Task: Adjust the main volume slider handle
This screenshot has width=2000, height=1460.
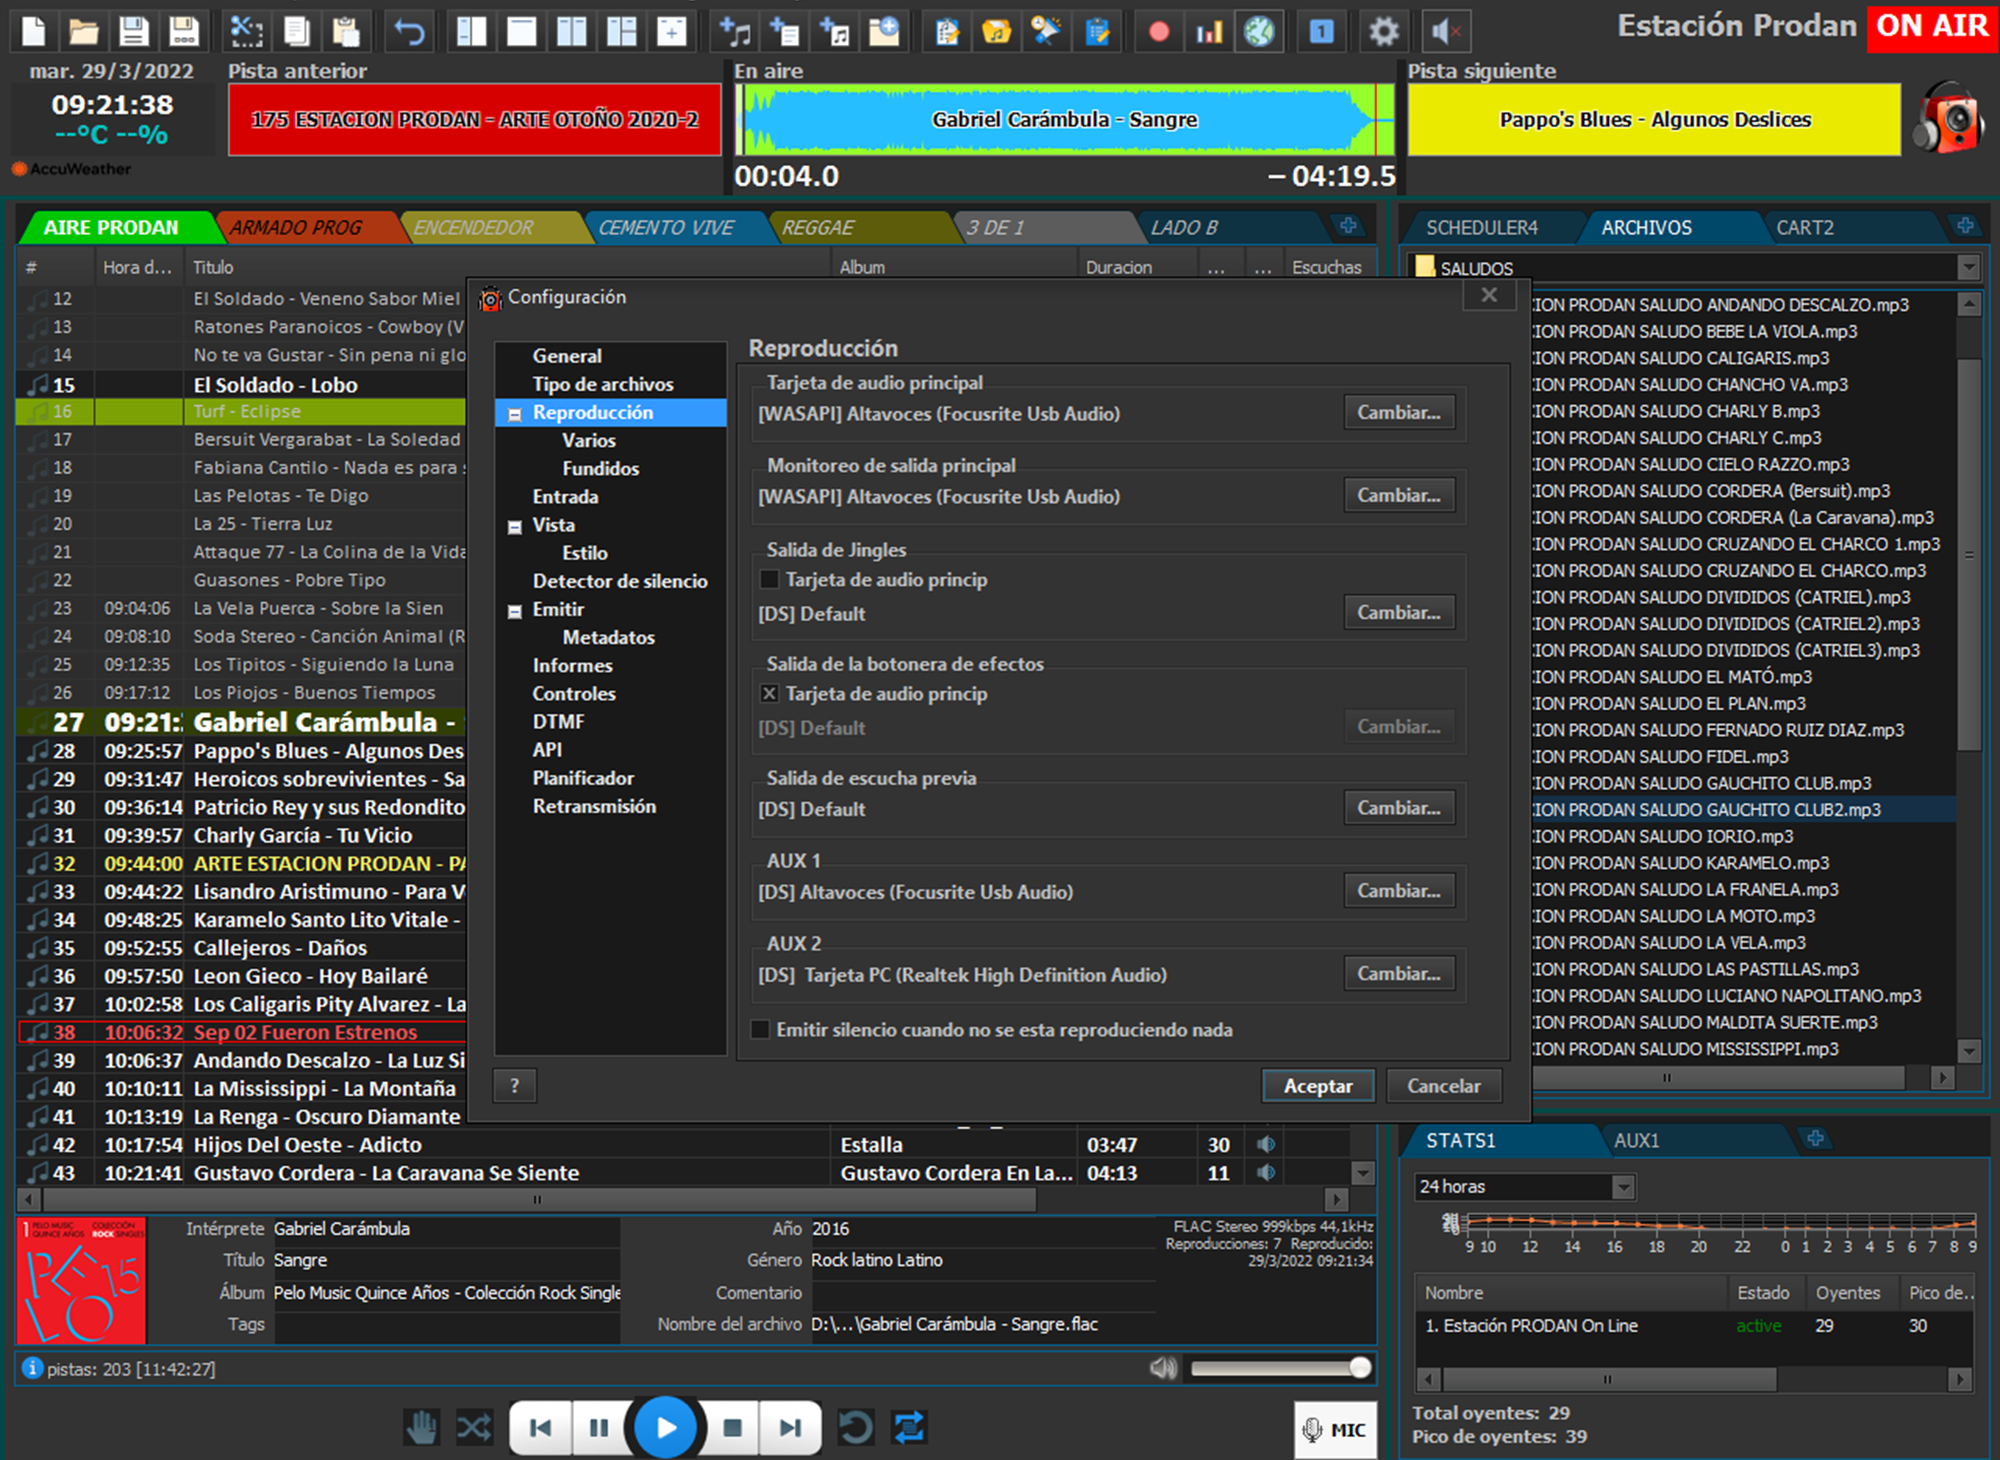Action: 1360,1368
